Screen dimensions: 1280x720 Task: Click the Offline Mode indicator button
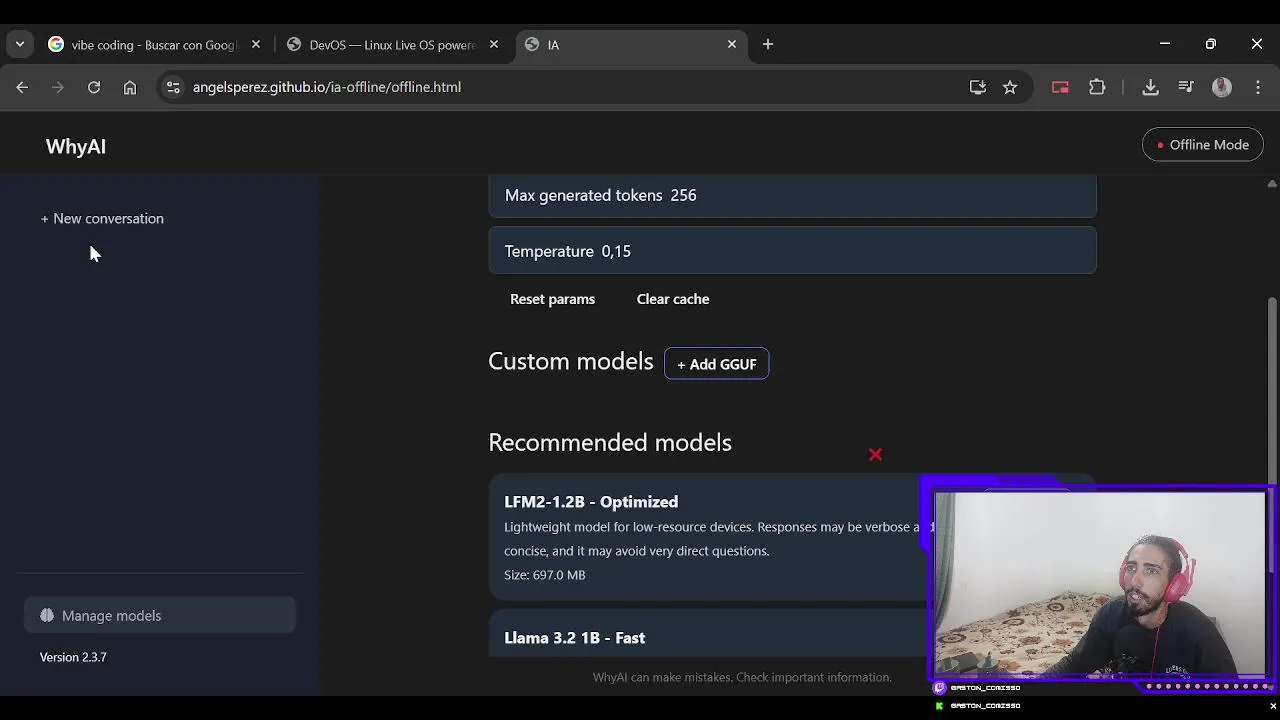pos(1203,145)
